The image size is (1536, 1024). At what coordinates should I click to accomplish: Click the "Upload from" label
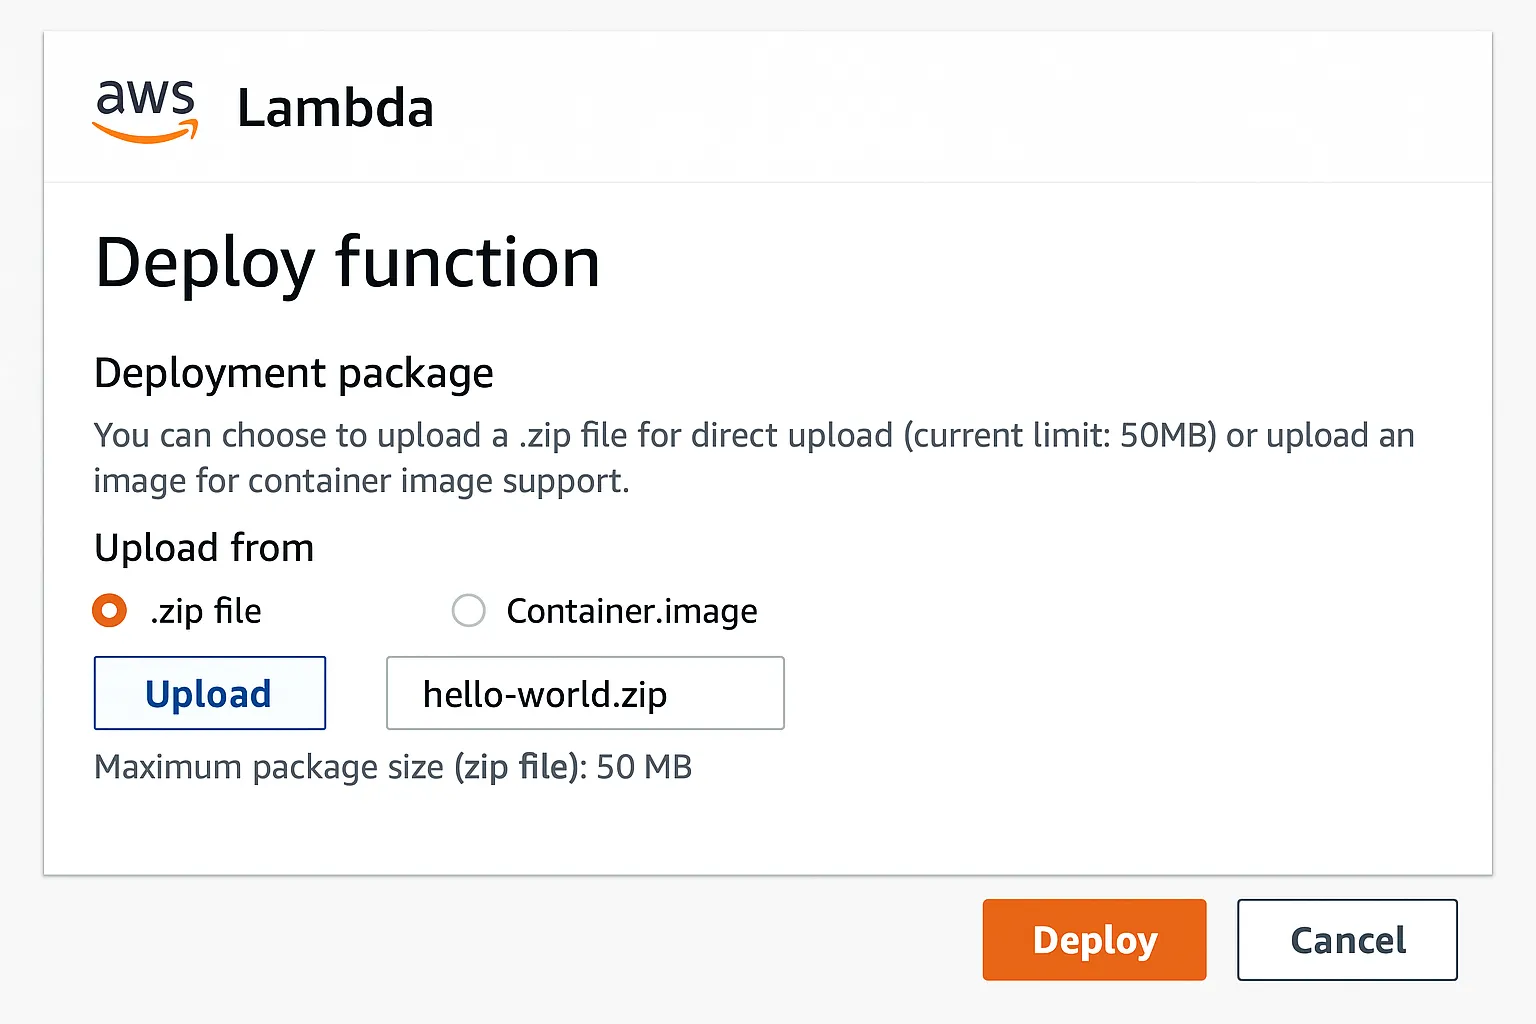pyautogui.click(x=204, y=548)
